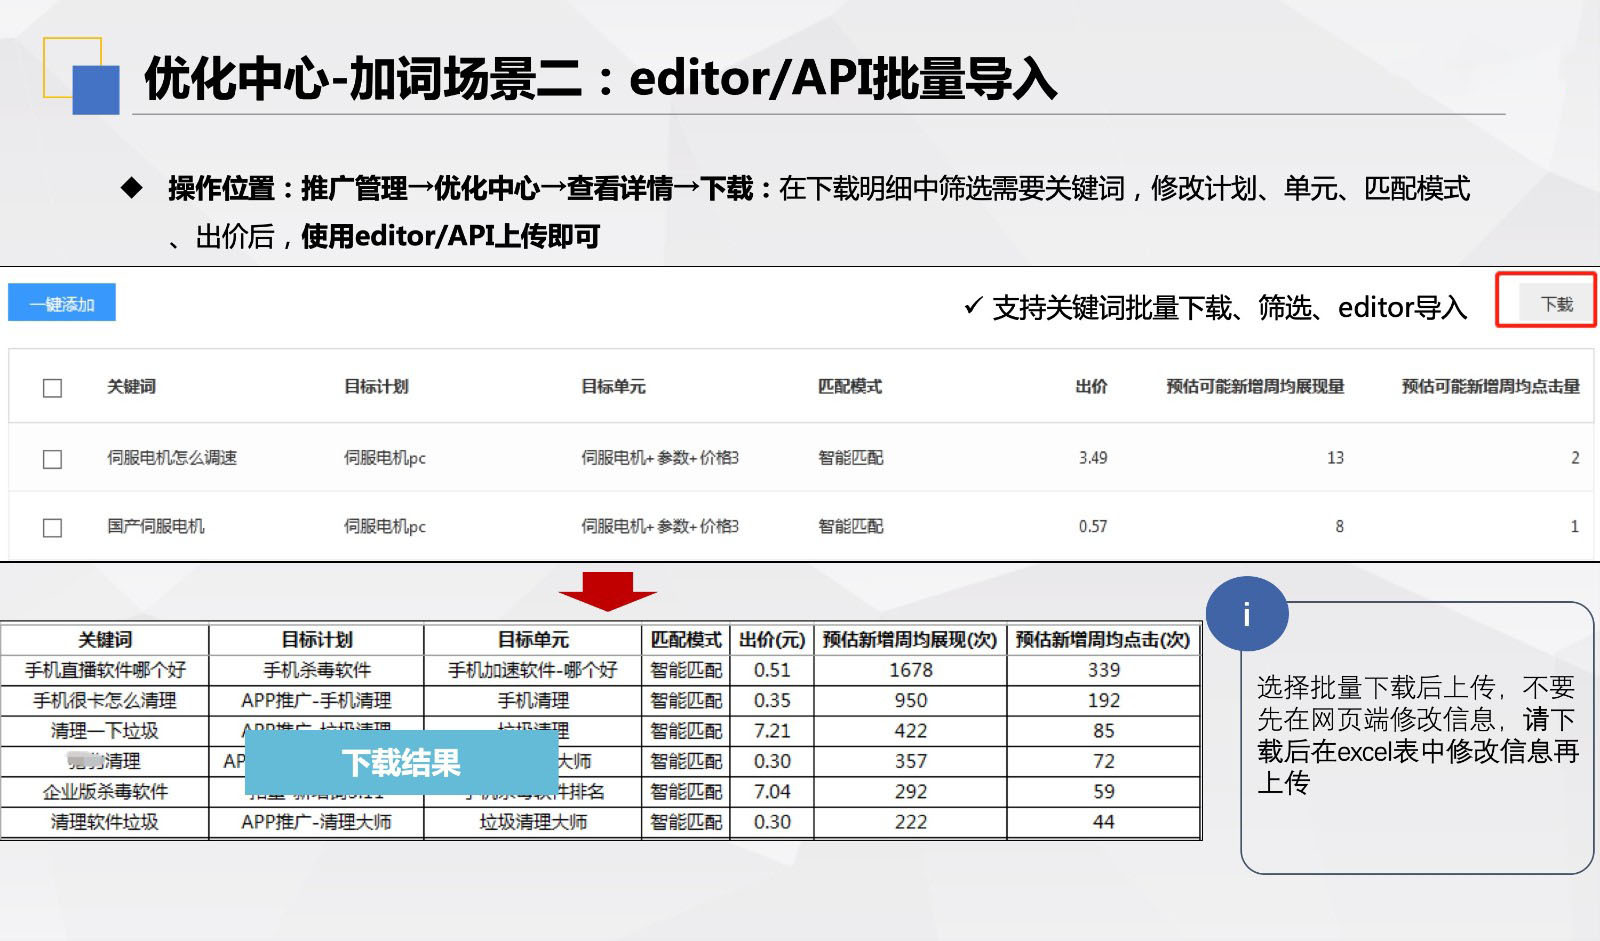Click spreadsheet header 出价(元)
Viewport: 1600px width, 941px height.
772,640
